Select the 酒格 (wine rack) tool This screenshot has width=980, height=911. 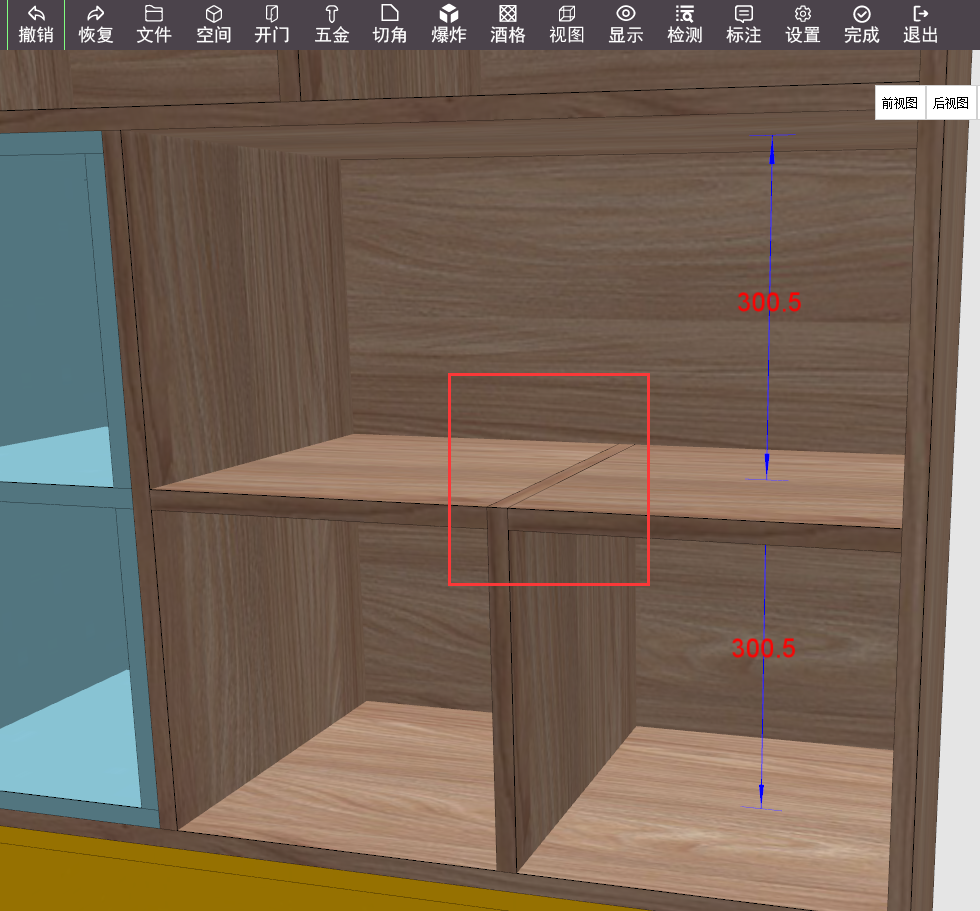(508, 24)
